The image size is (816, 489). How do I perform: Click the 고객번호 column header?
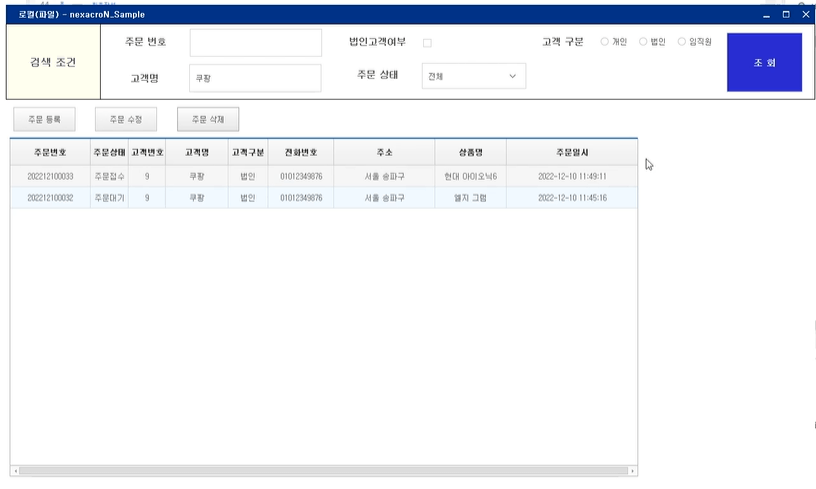(147, 152)
